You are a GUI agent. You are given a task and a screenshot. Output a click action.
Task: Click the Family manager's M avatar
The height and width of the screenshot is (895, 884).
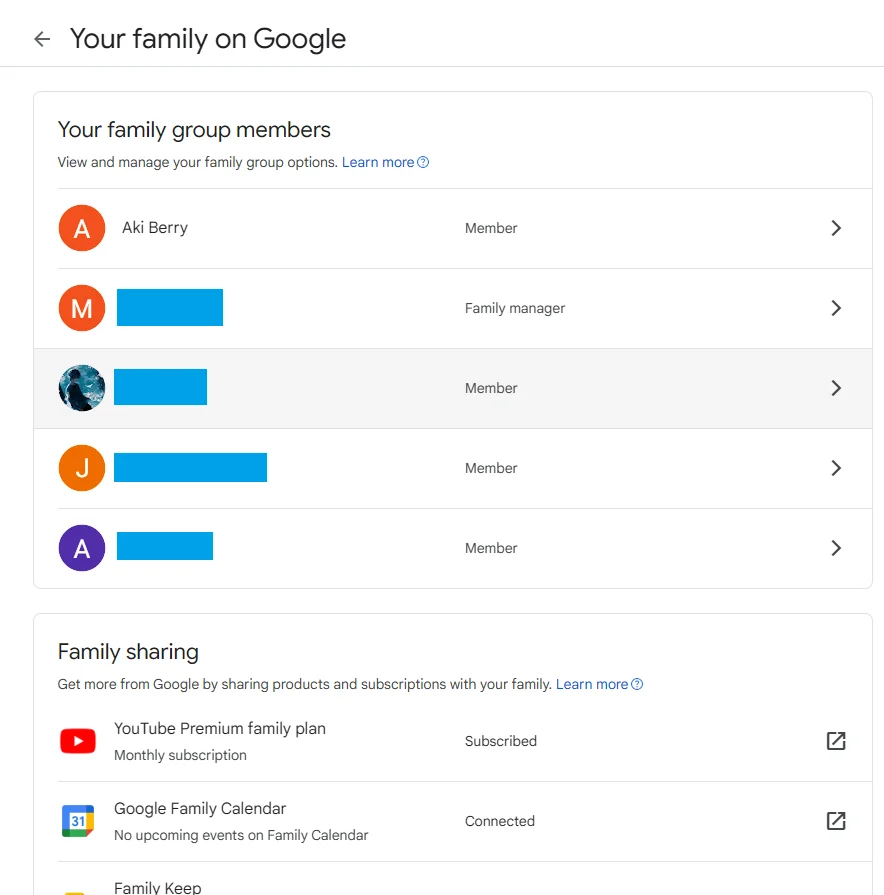[82, 308]
